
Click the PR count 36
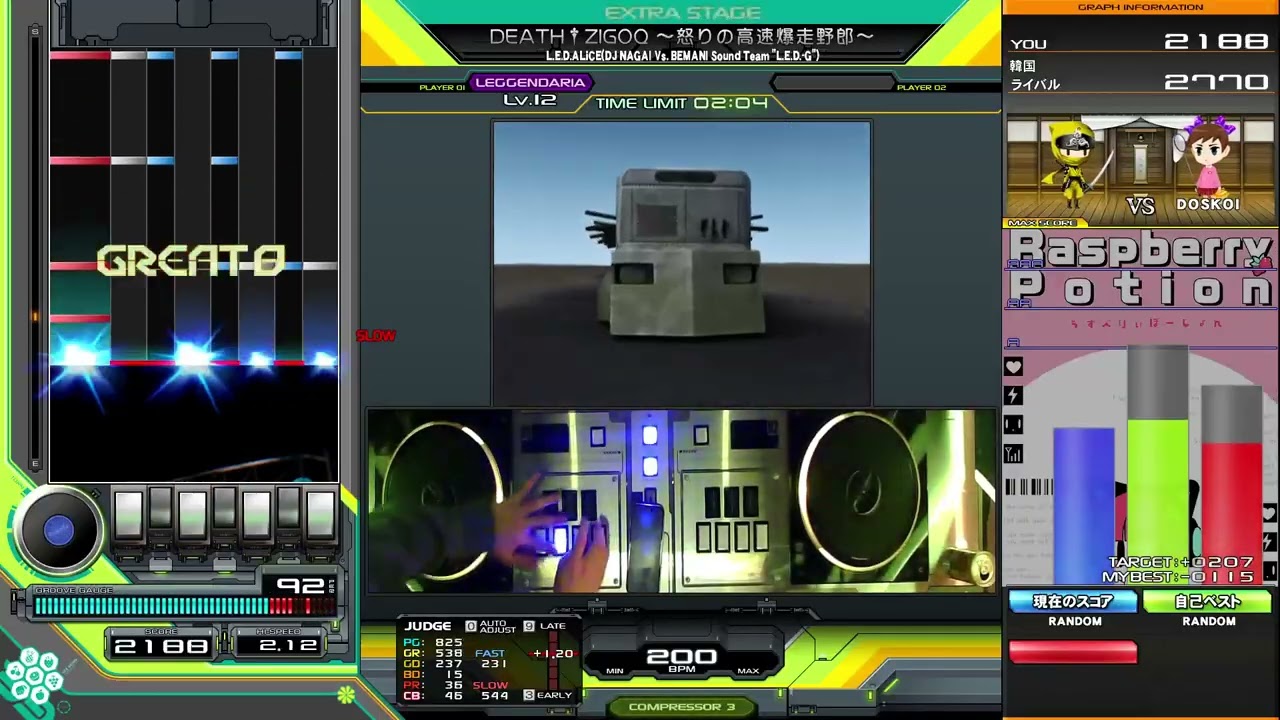coord(455,686)
